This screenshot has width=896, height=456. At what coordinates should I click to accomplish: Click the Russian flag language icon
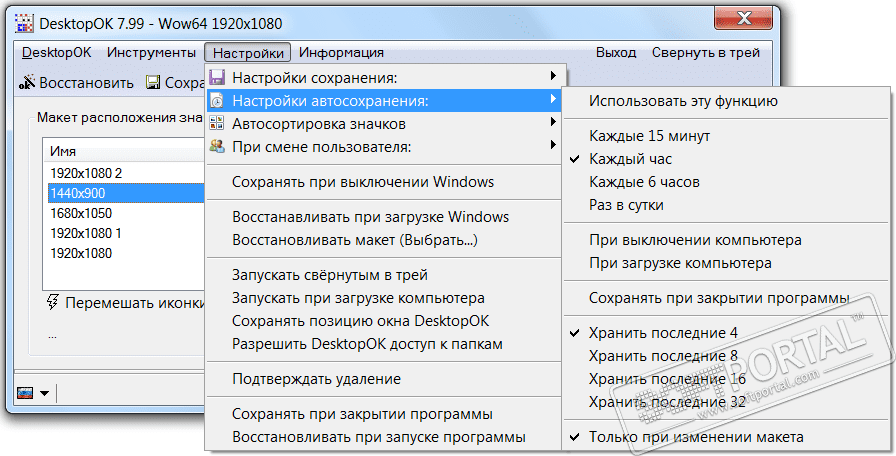pyautogui.click(x=26, y=392)
